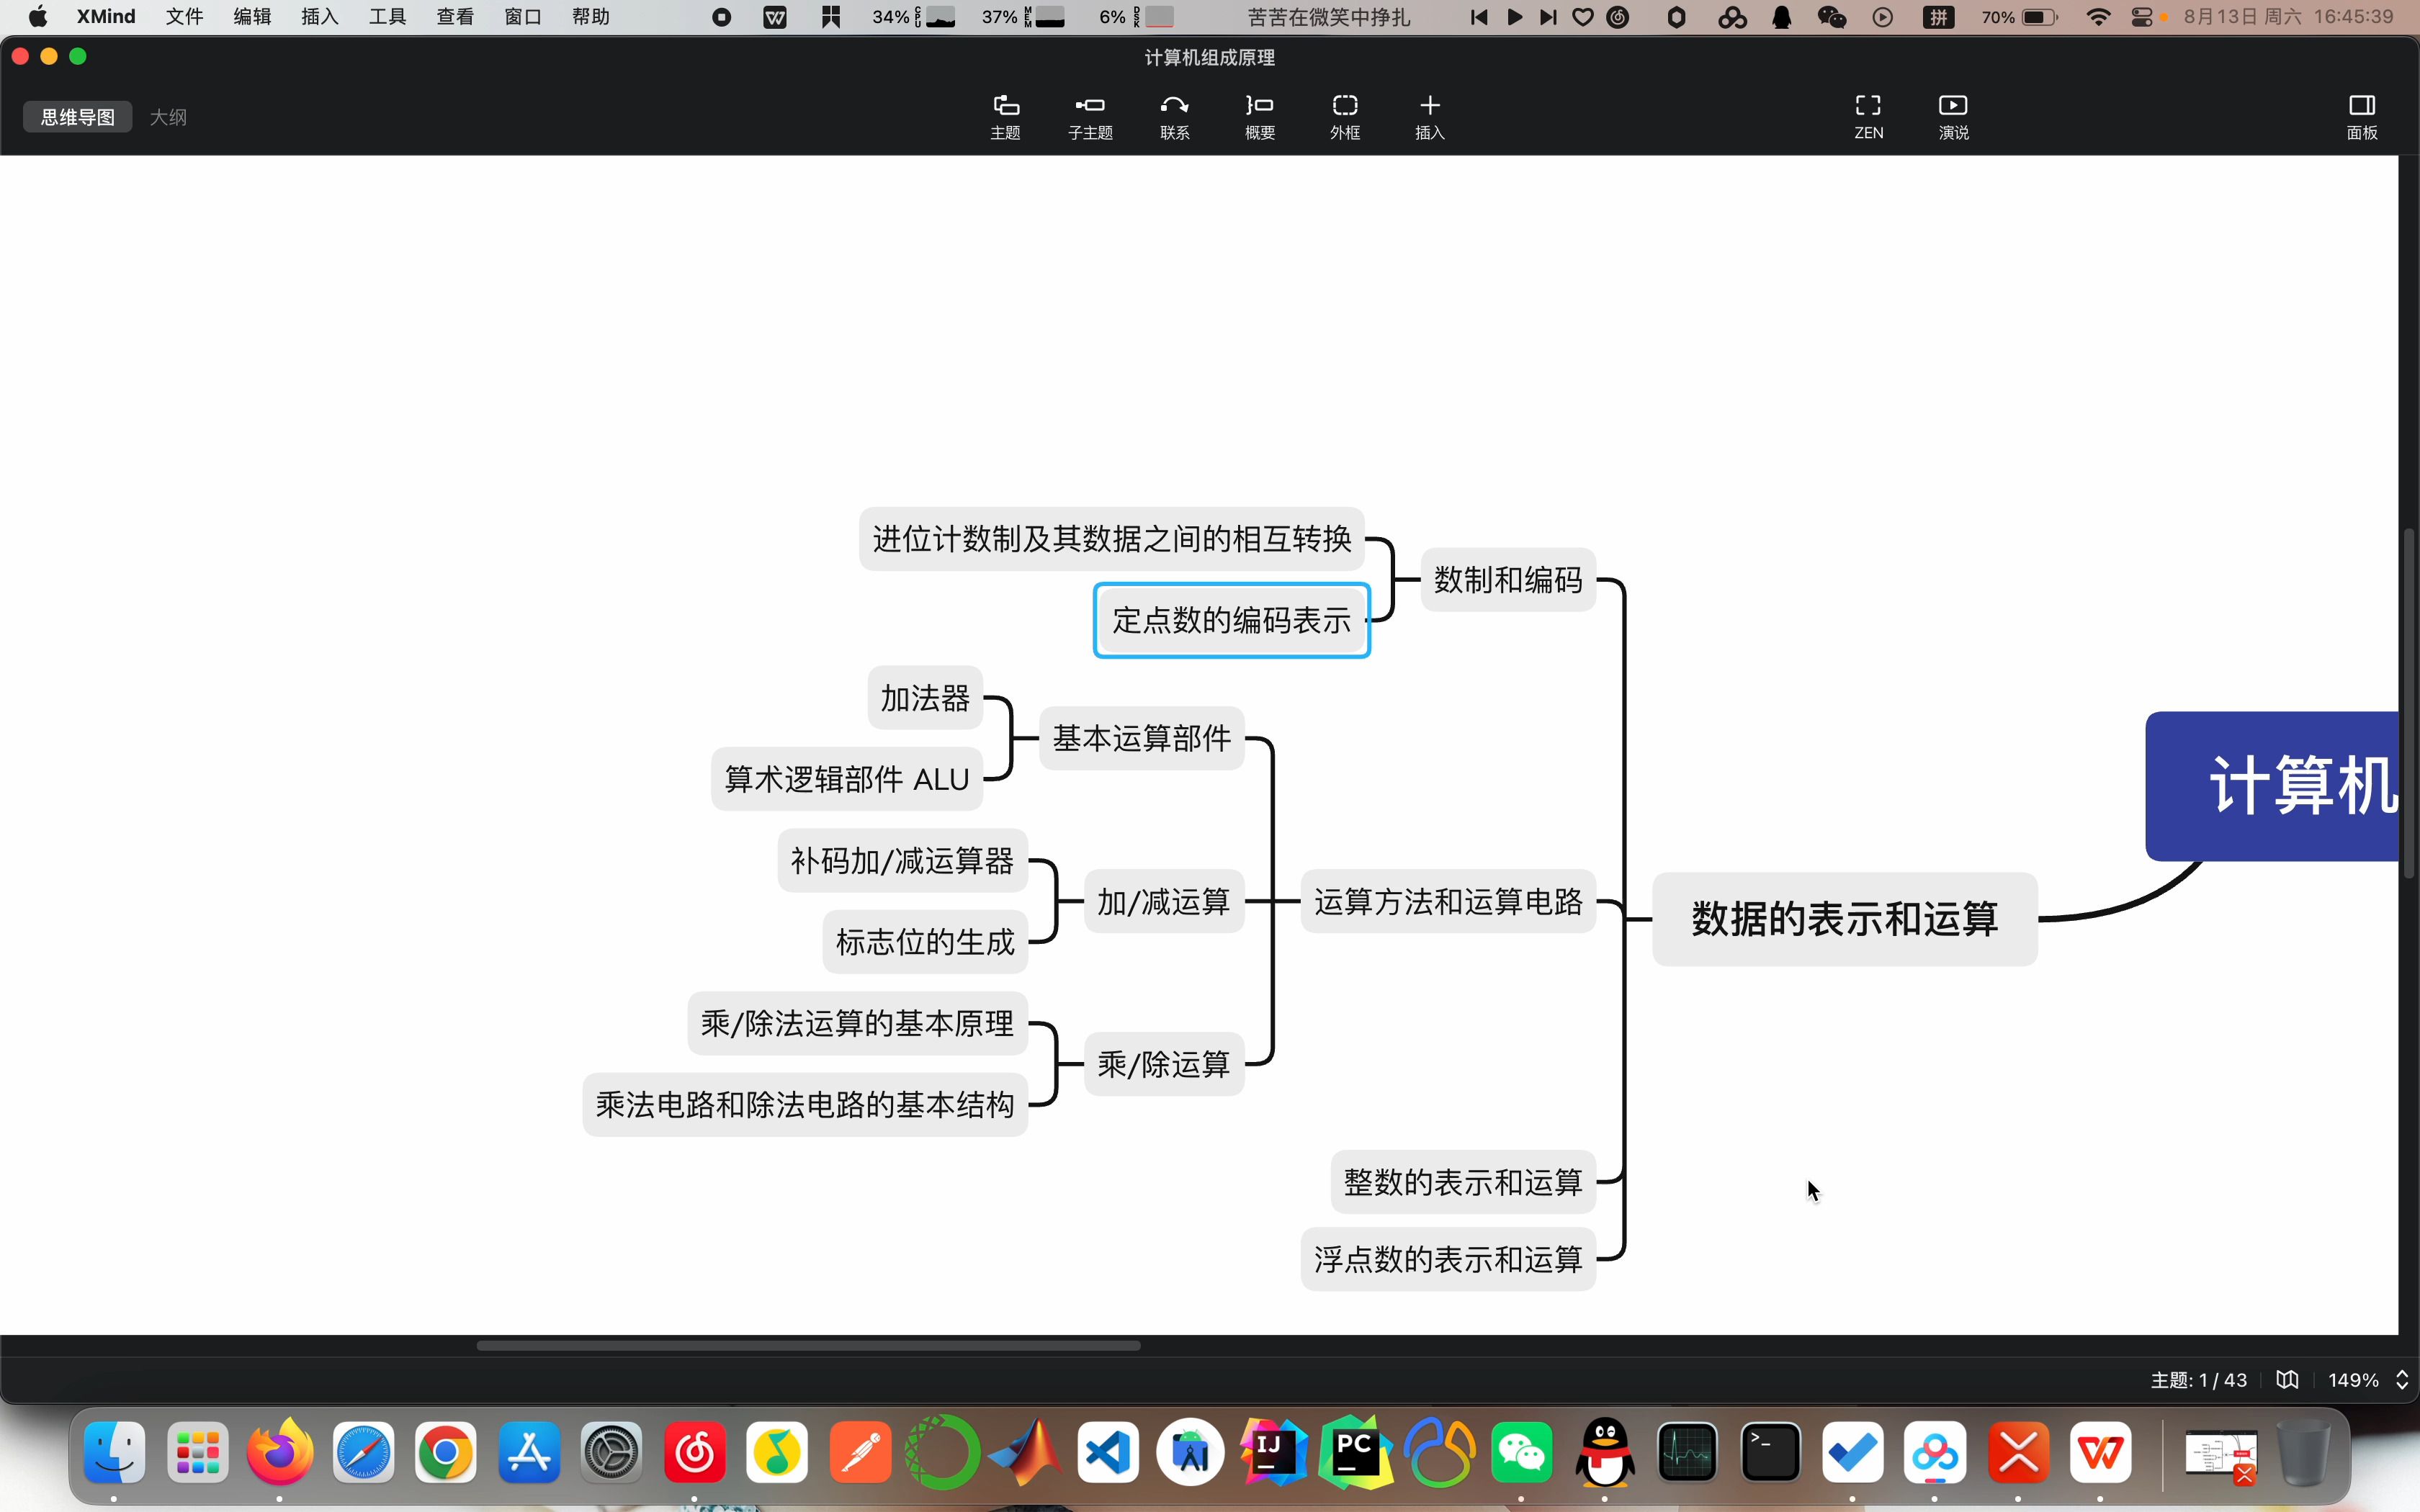The height and width of the screenshot is (1512, 2420).
Task: Open the 查看 menu
Action: pos(455,17)
